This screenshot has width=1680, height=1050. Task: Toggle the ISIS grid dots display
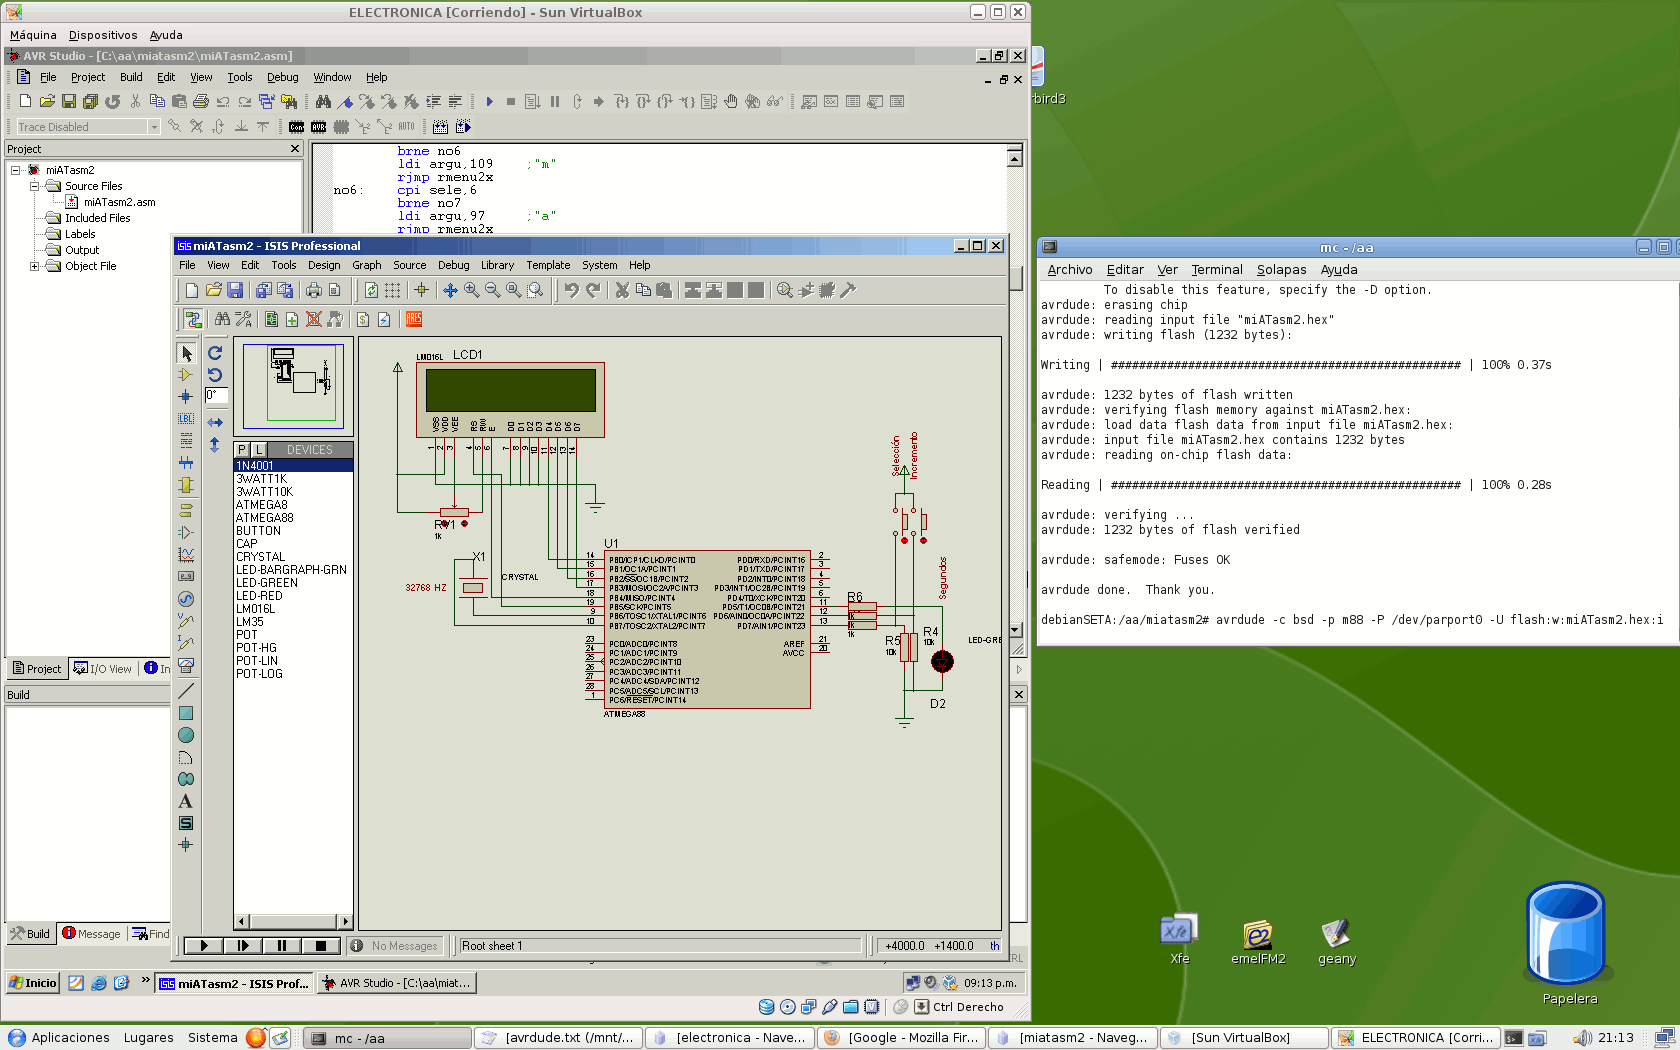pyautogui.click(x=392, y=290)
